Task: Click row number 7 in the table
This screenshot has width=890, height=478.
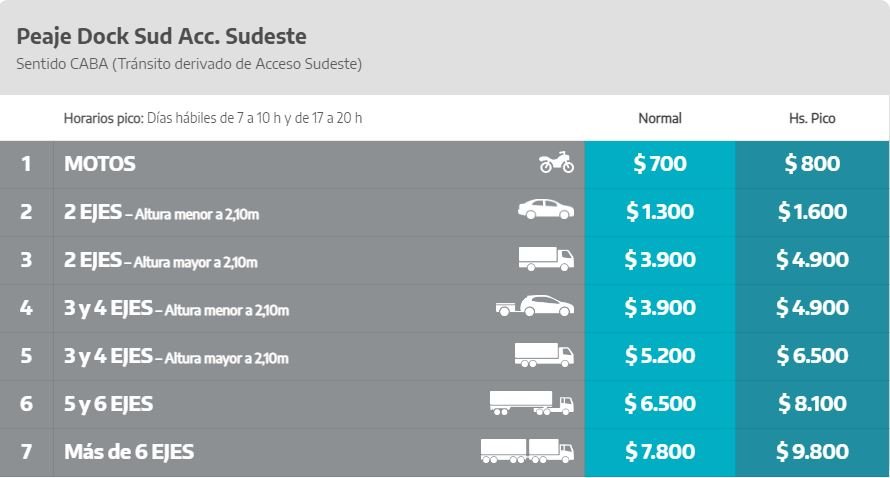Action: [26, 452]
